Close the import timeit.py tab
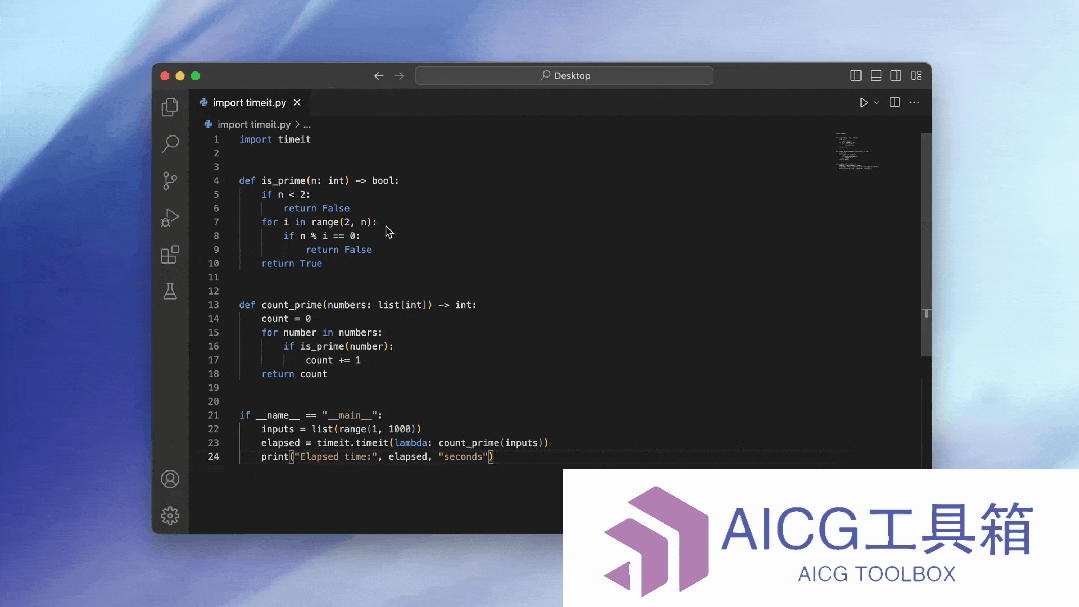The image size is (1079, 607). 297,103
